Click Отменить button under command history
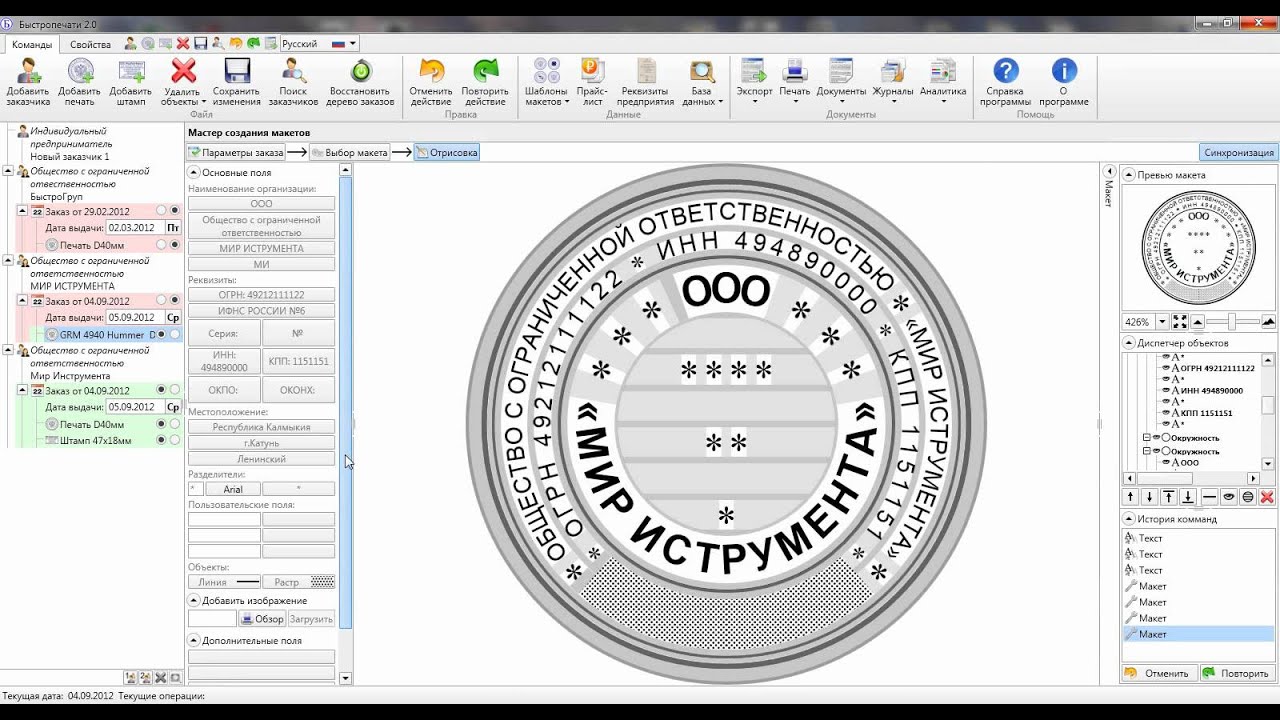Screen dimensions: 1280x720 point(1158,673)
